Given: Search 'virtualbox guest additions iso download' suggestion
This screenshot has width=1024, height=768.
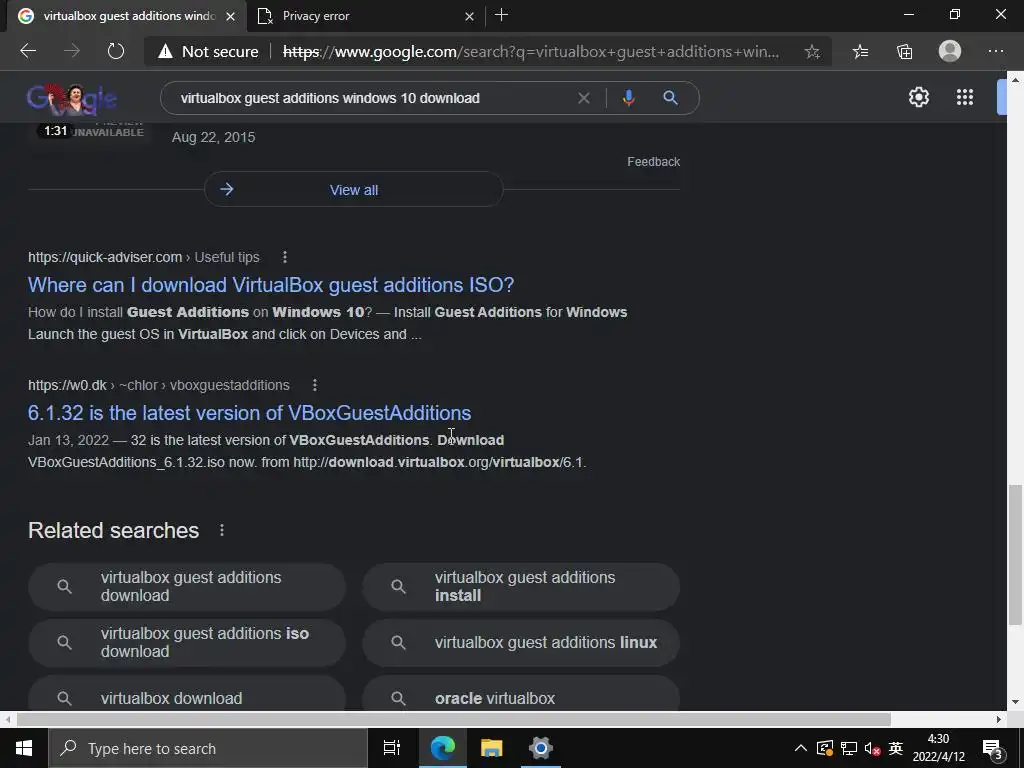Looking at the screenshot, I should pos(187,643).
